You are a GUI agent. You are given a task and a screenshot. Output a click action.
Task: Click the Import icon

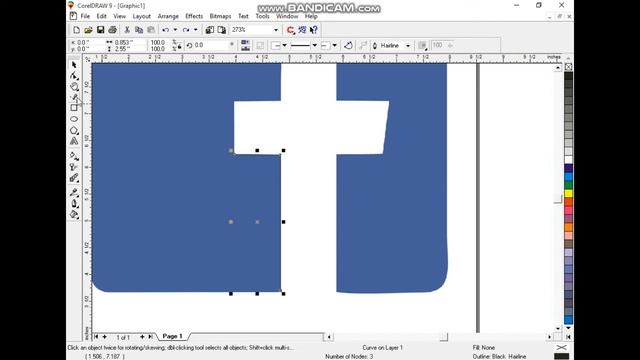pos(209,30)
